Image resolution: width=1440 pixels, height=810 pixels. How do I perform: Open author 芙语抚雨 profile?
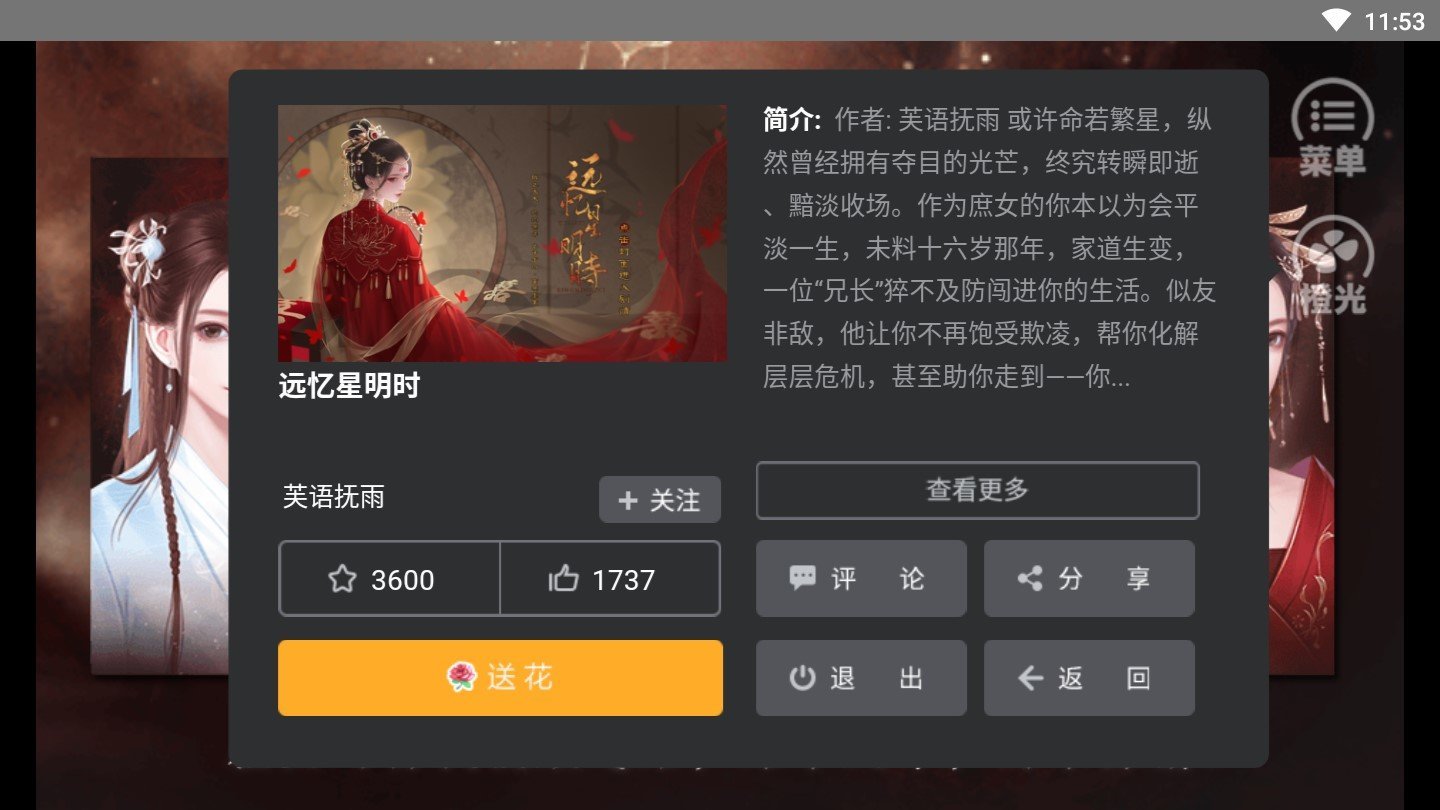pyautogui.click(x=334, y=497)
